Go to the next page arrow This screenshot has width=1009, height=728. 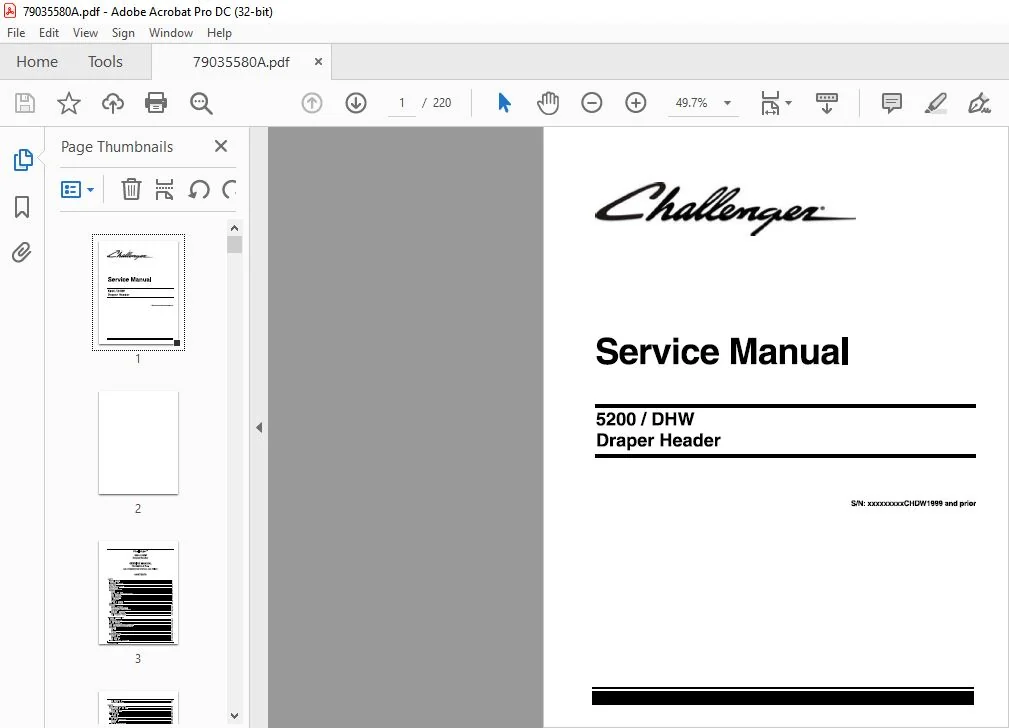click(x=356, y=103)
